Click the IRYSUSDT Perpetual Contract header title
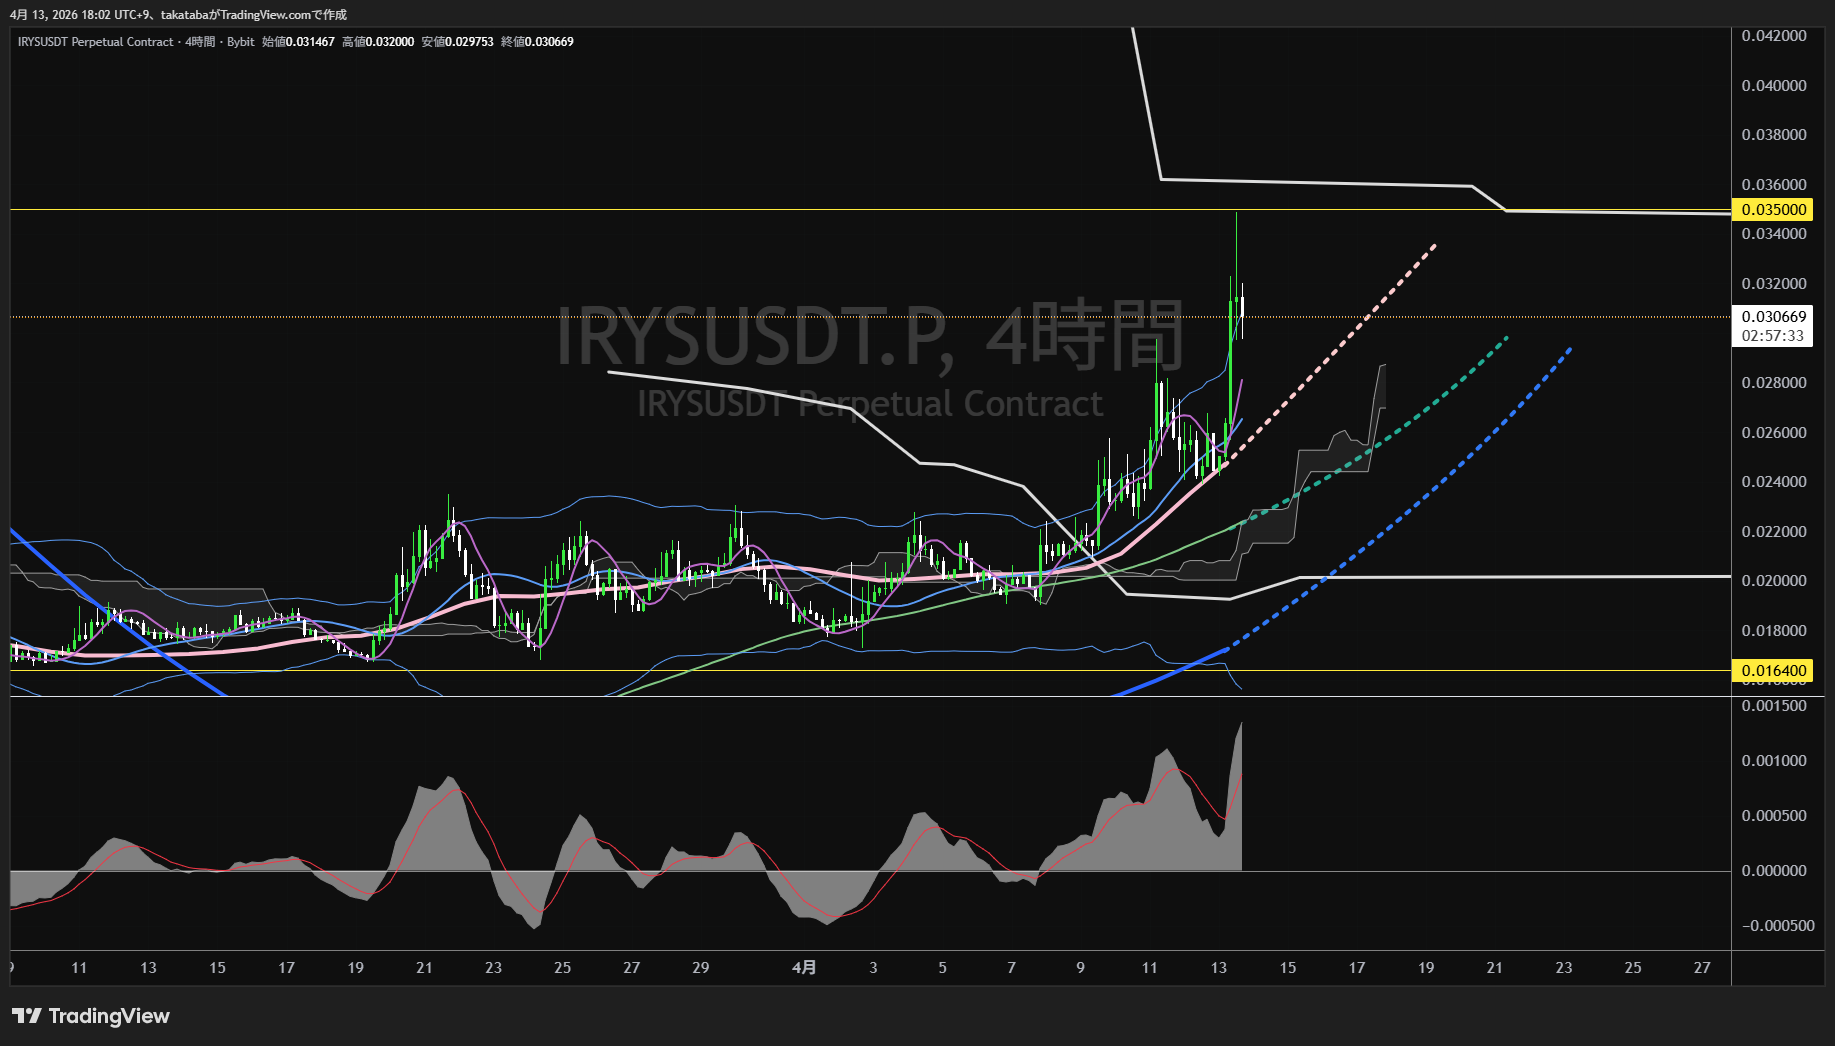Viewport: 1835px width, 1046px height. point(95,42)
